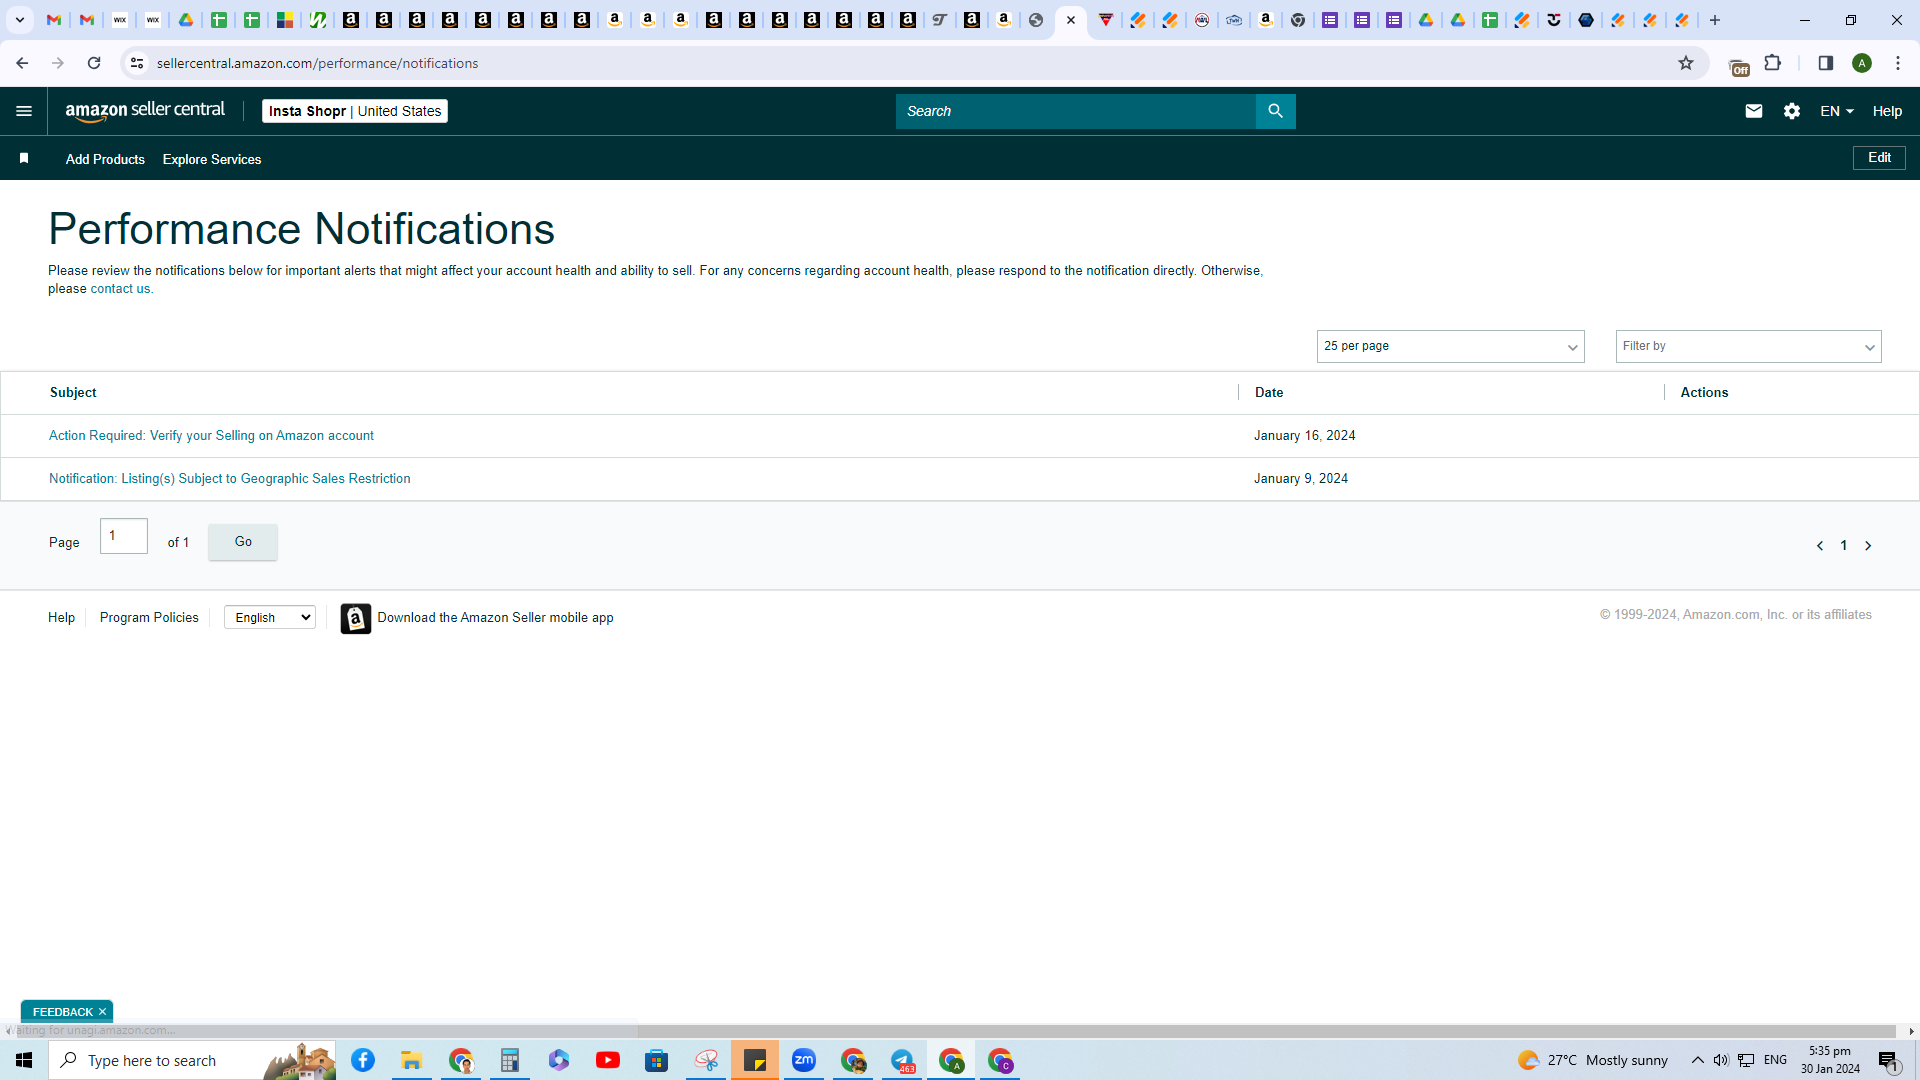Open File Explorer from the taskbar
Viewport: 1920px width, 1080px height.
click(412, 1060)
